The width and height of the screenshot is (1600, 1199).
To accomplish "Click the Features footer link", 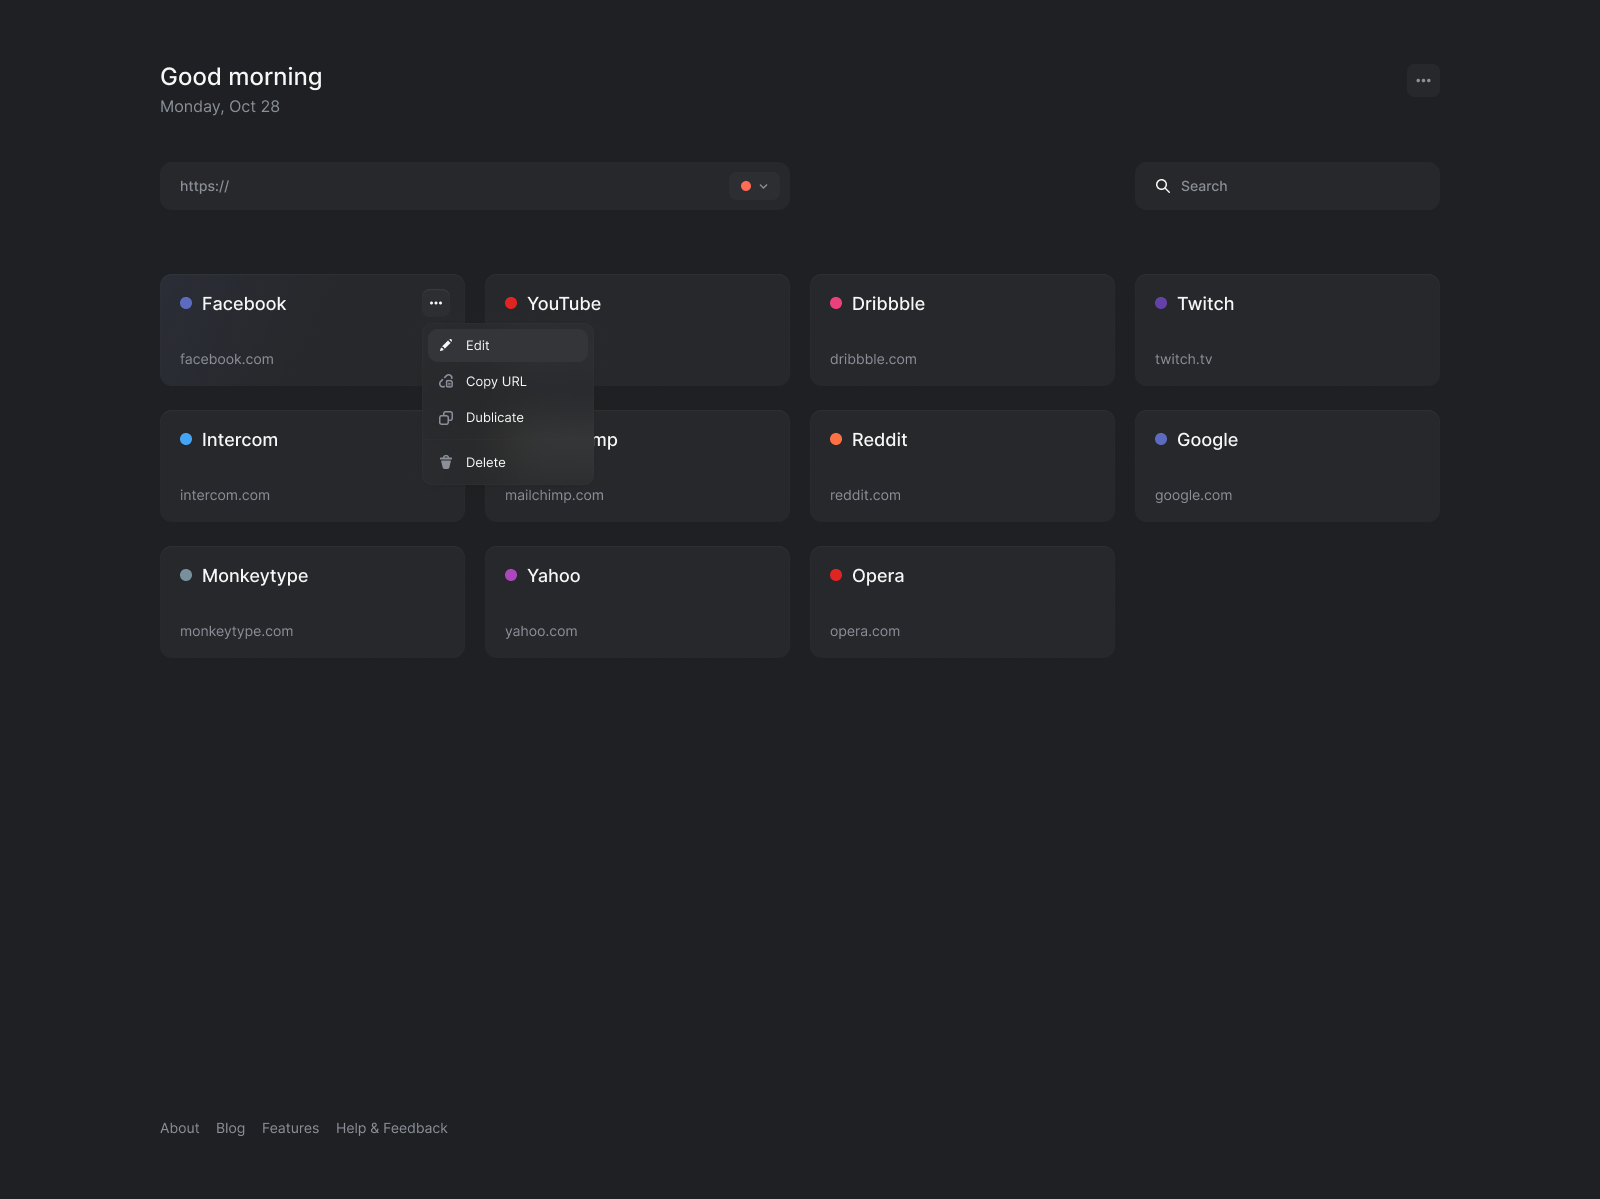I will tap(290, 1128).
